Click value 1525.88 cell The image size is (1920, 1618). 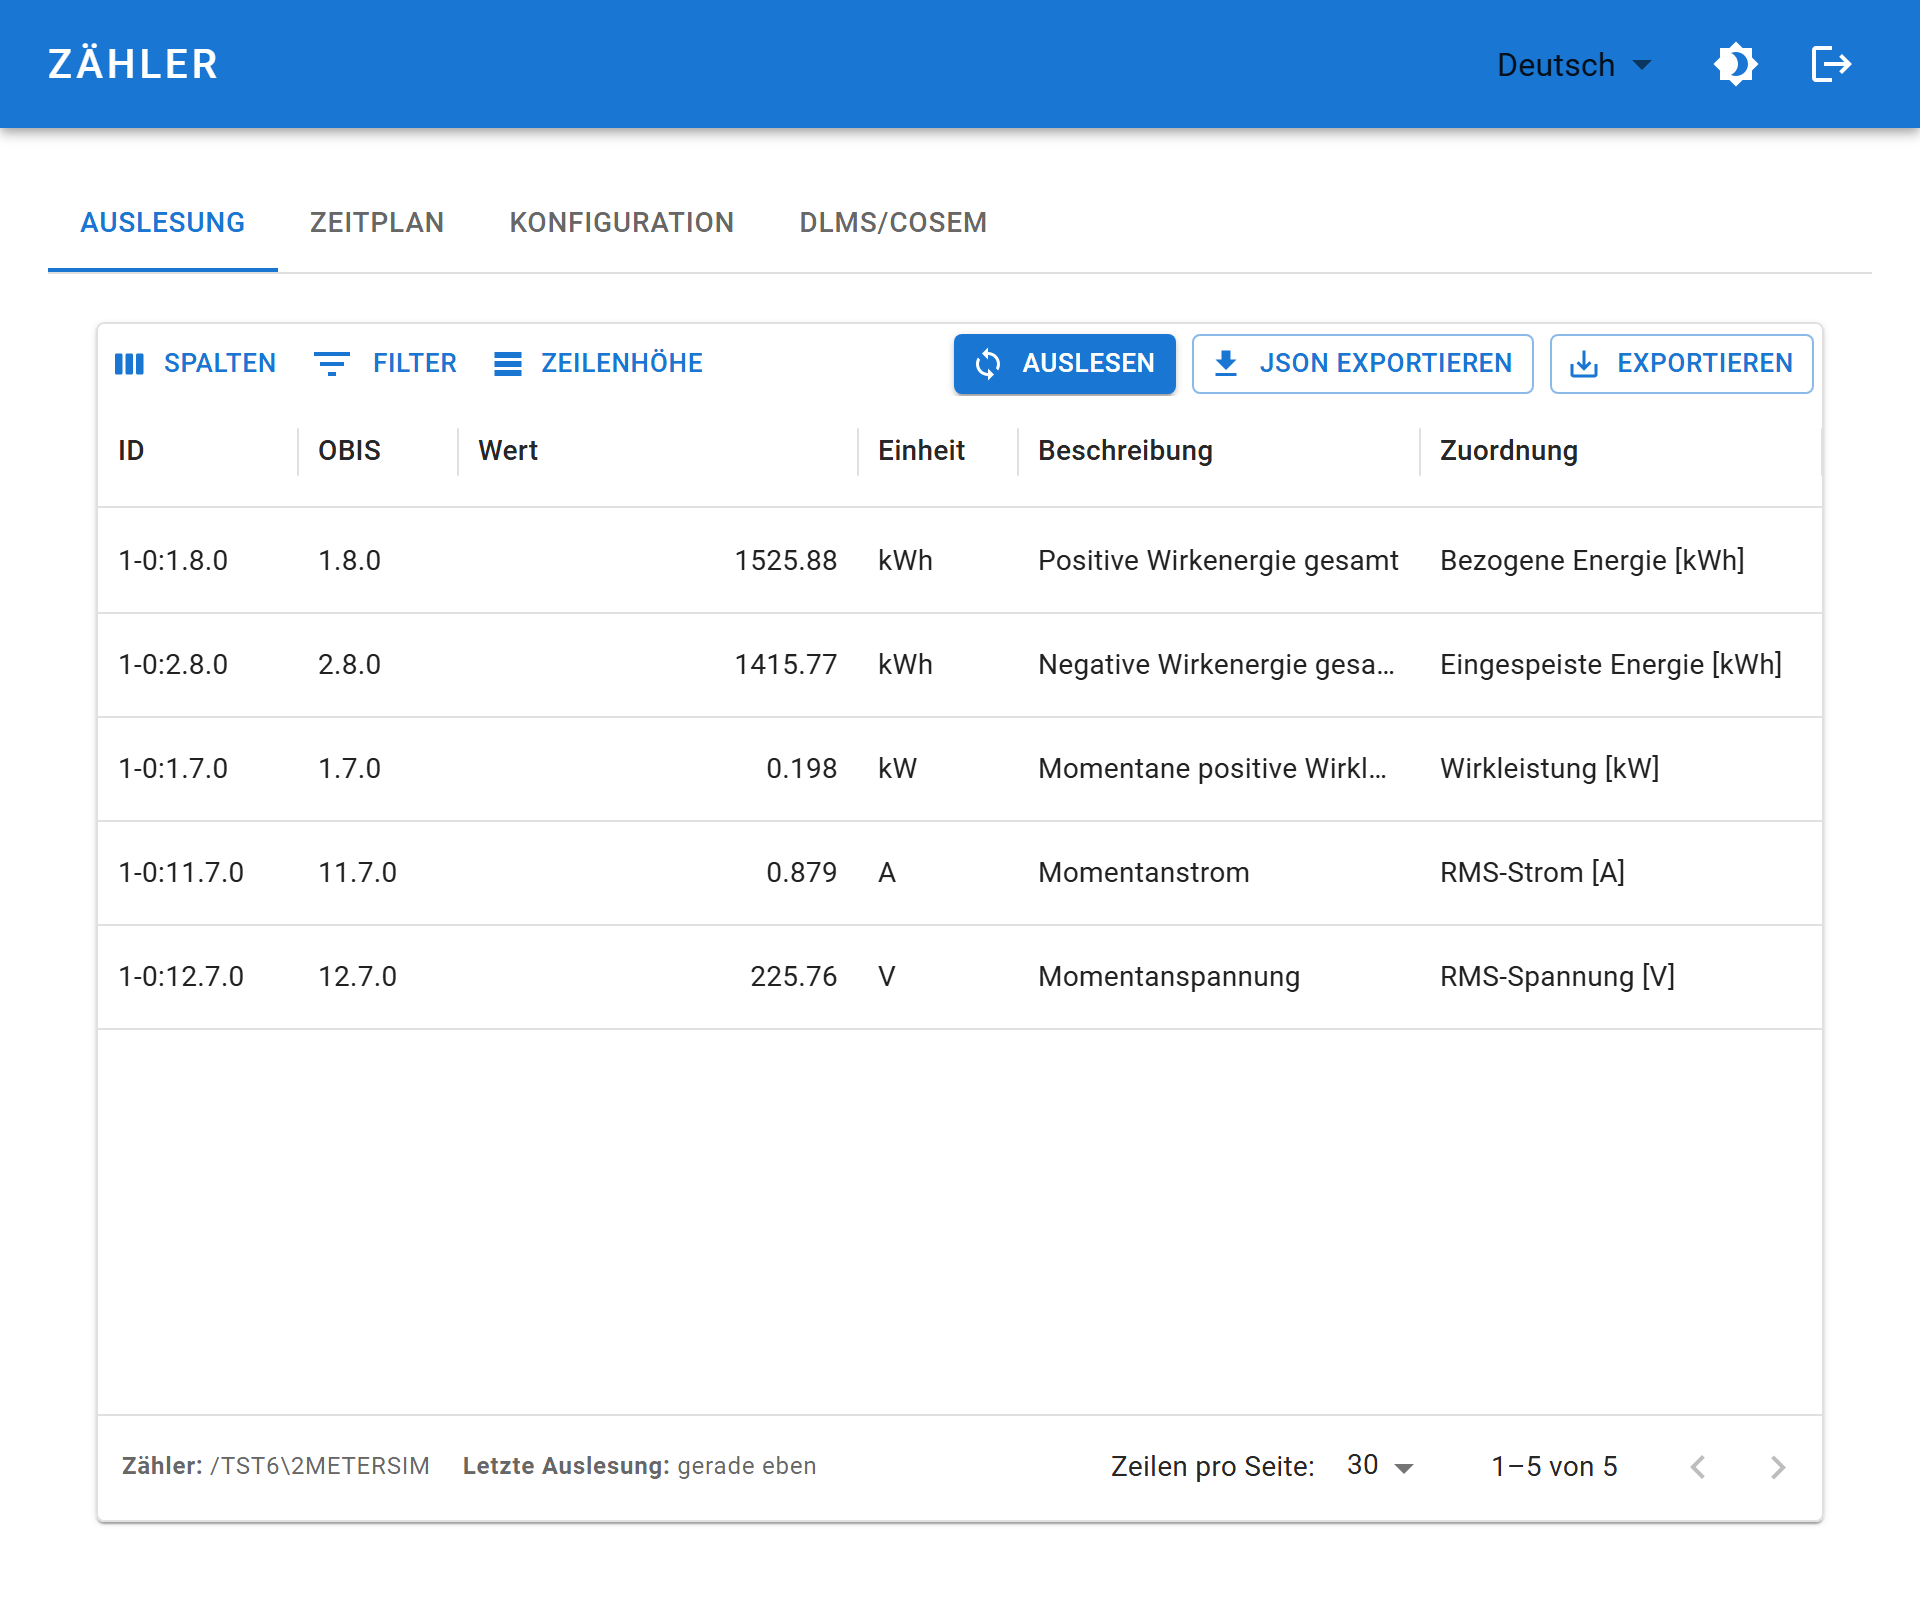(658, 560)
